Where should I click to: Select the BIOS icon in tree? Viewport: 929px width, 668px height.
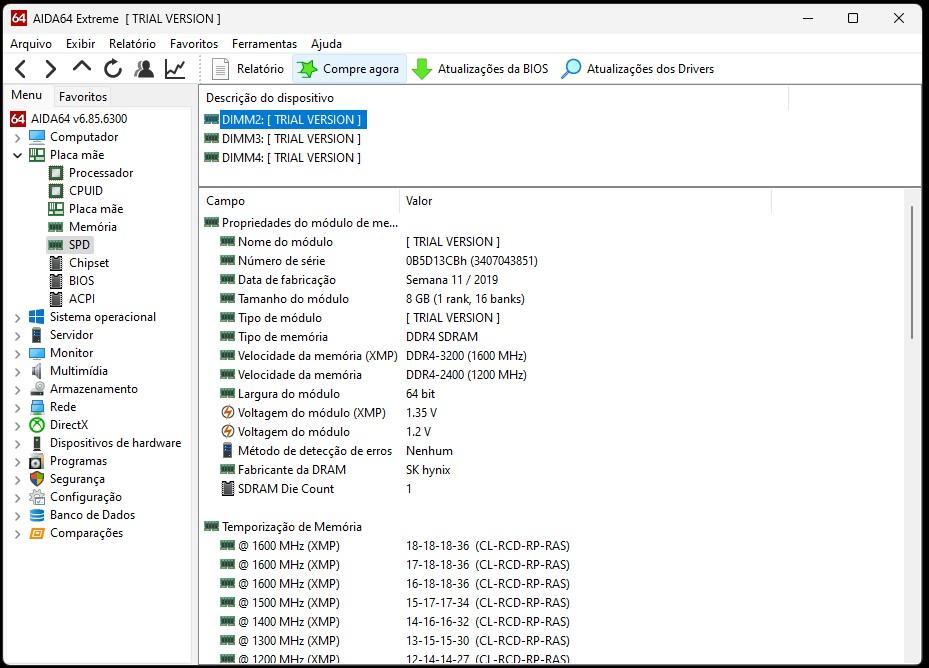pos(56,281)
